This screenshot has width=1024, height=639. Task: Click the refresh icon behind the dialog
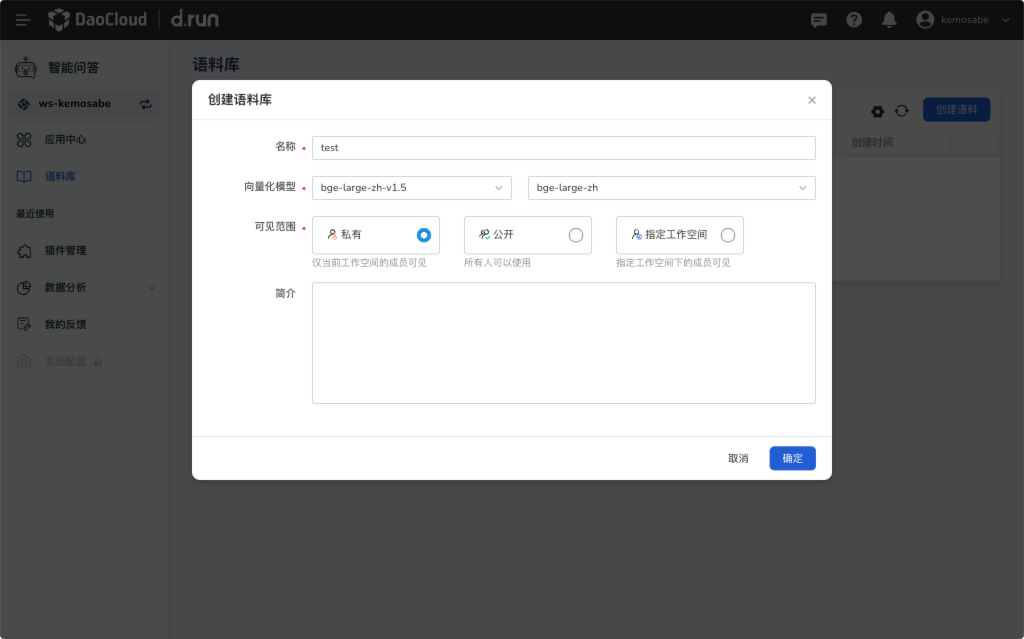pyautogui.click(x=902, y=111)
